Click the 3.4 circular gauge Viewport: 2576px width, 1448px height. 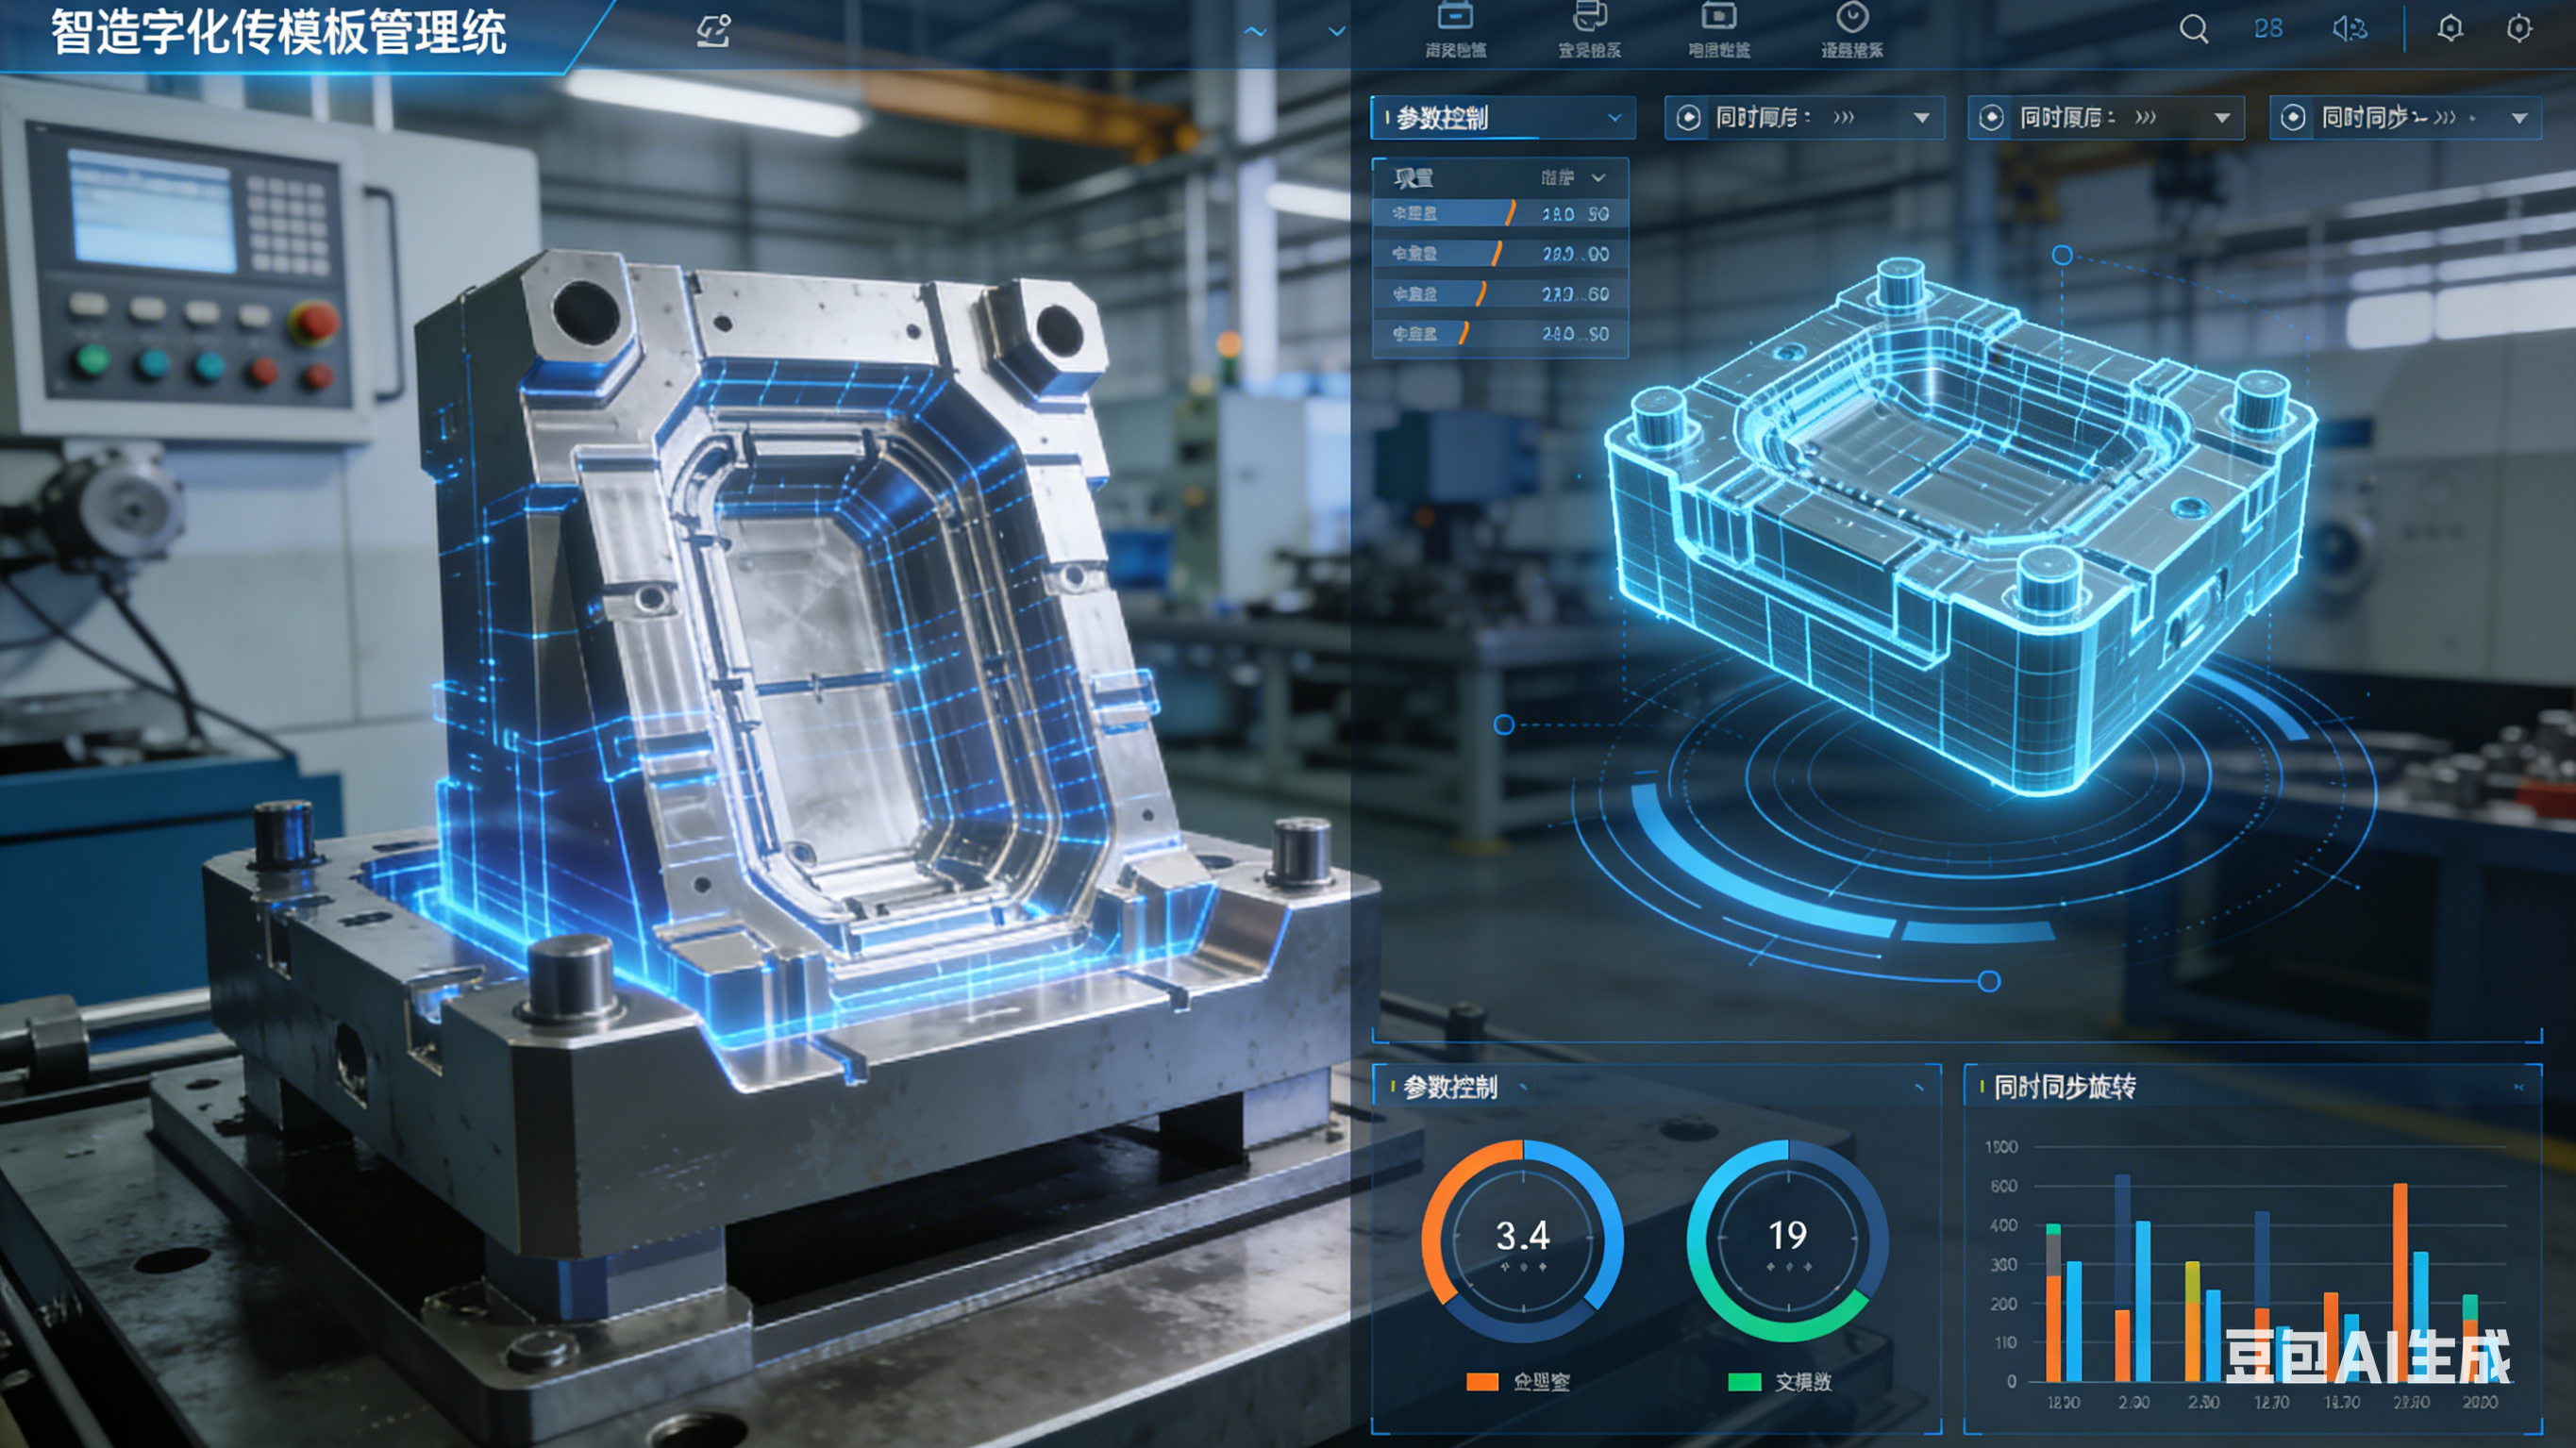[1522, 1239]
